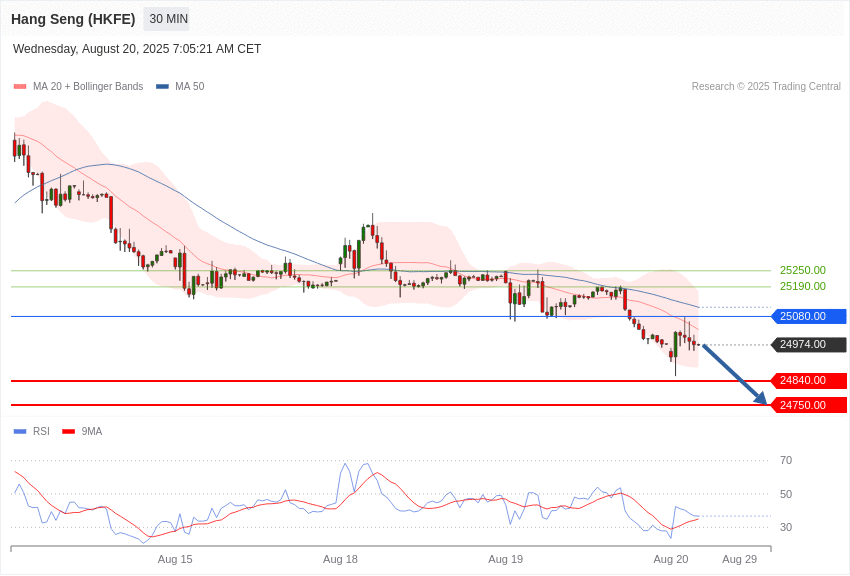Viewport: 850px width, 576px height.
Task: Click the 25190.00 resistance level label
Action: coord(802,286)
